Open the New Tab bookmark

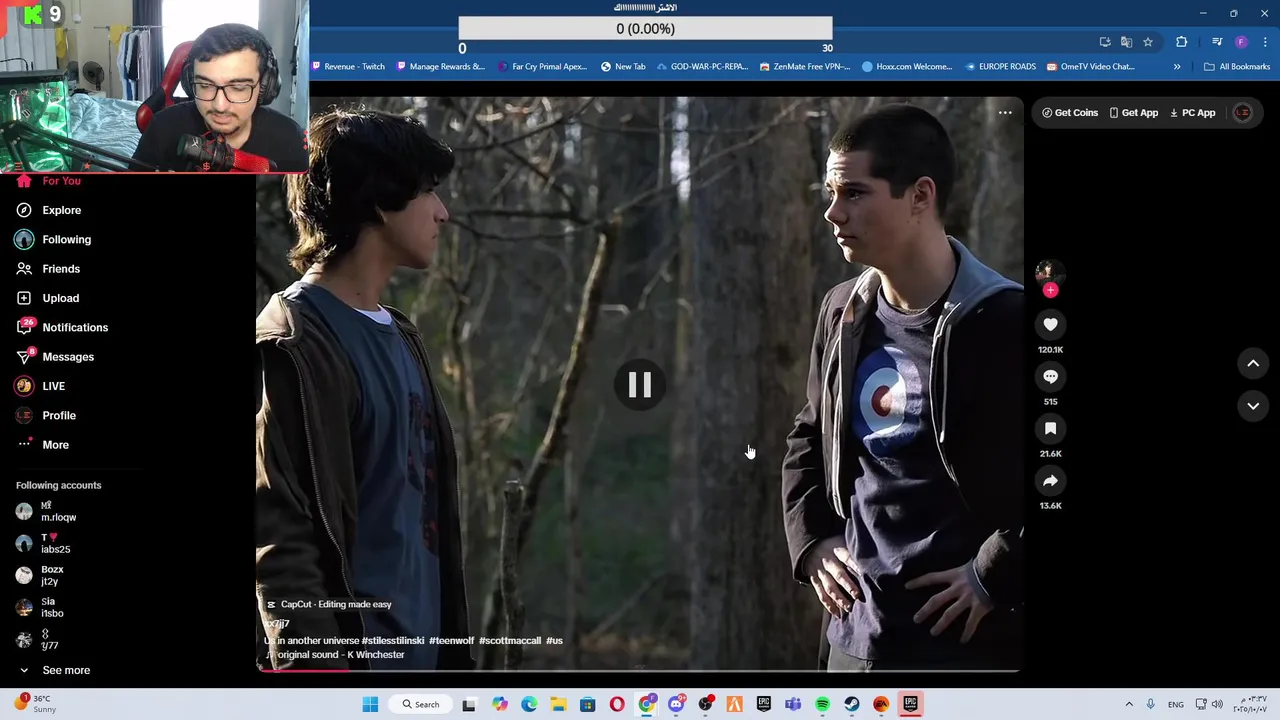623,67
